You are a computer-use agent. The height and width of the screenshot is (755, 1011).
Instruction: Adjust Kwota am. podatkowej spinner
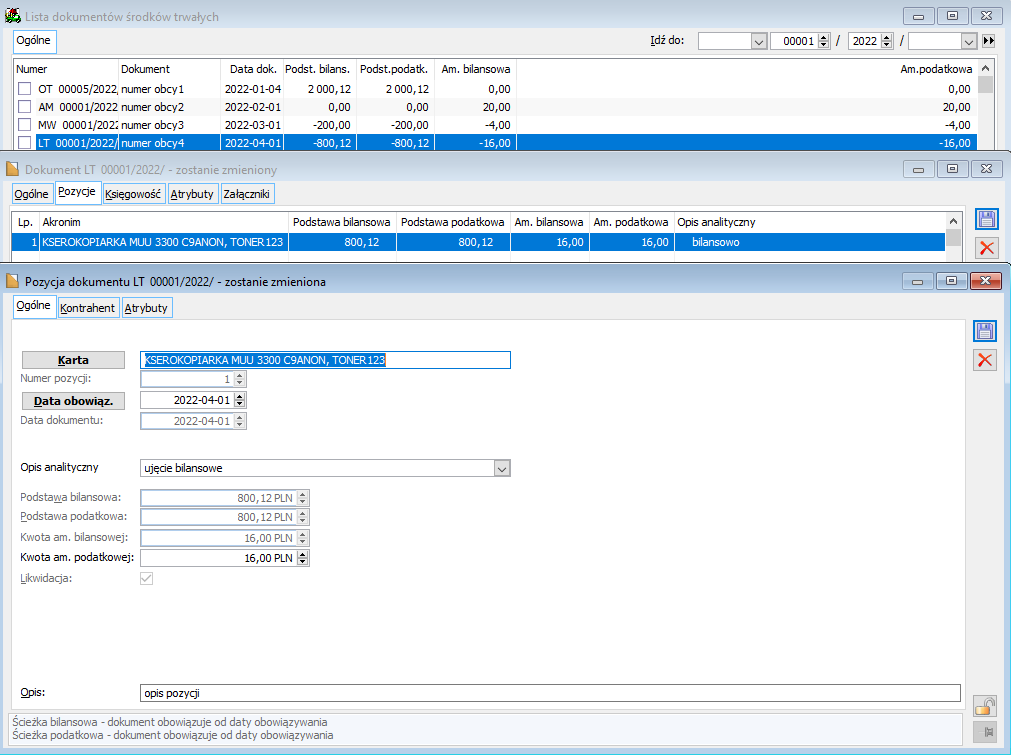(x=303, y=558)
